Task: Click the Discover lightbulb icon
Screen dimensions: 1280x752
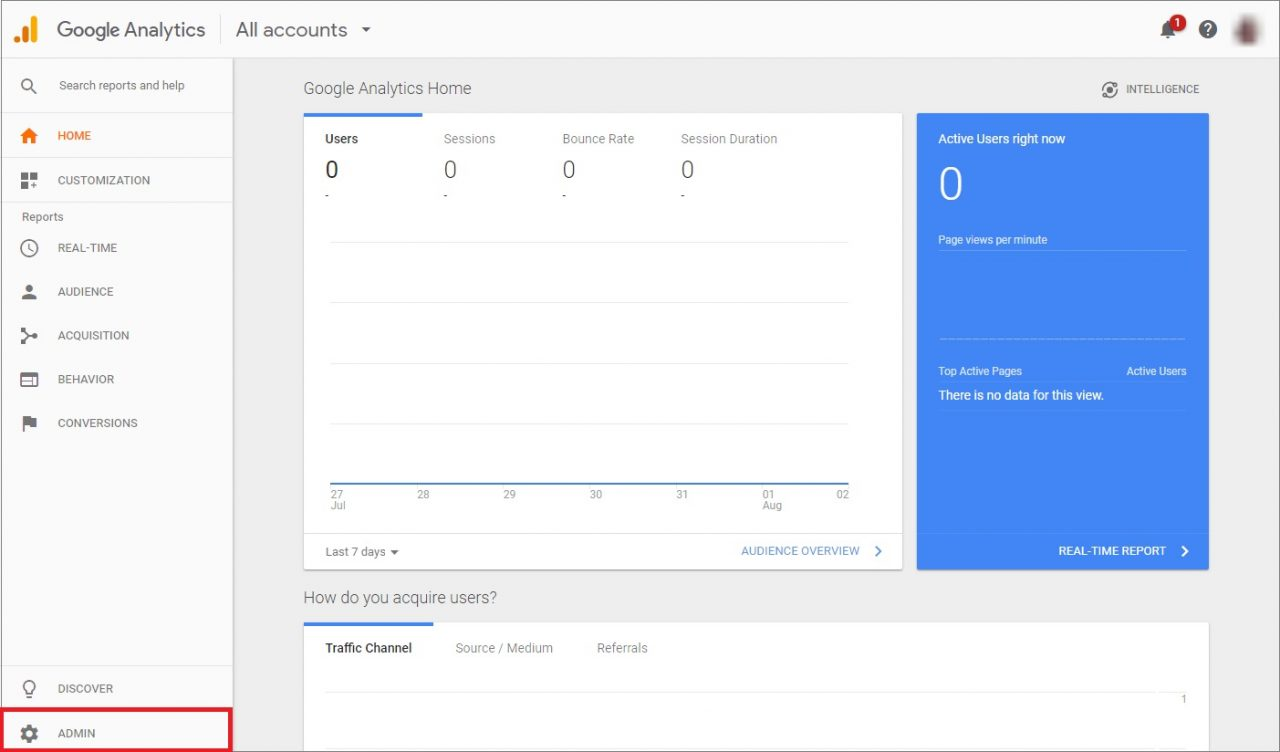Action: tap(29, 689)
